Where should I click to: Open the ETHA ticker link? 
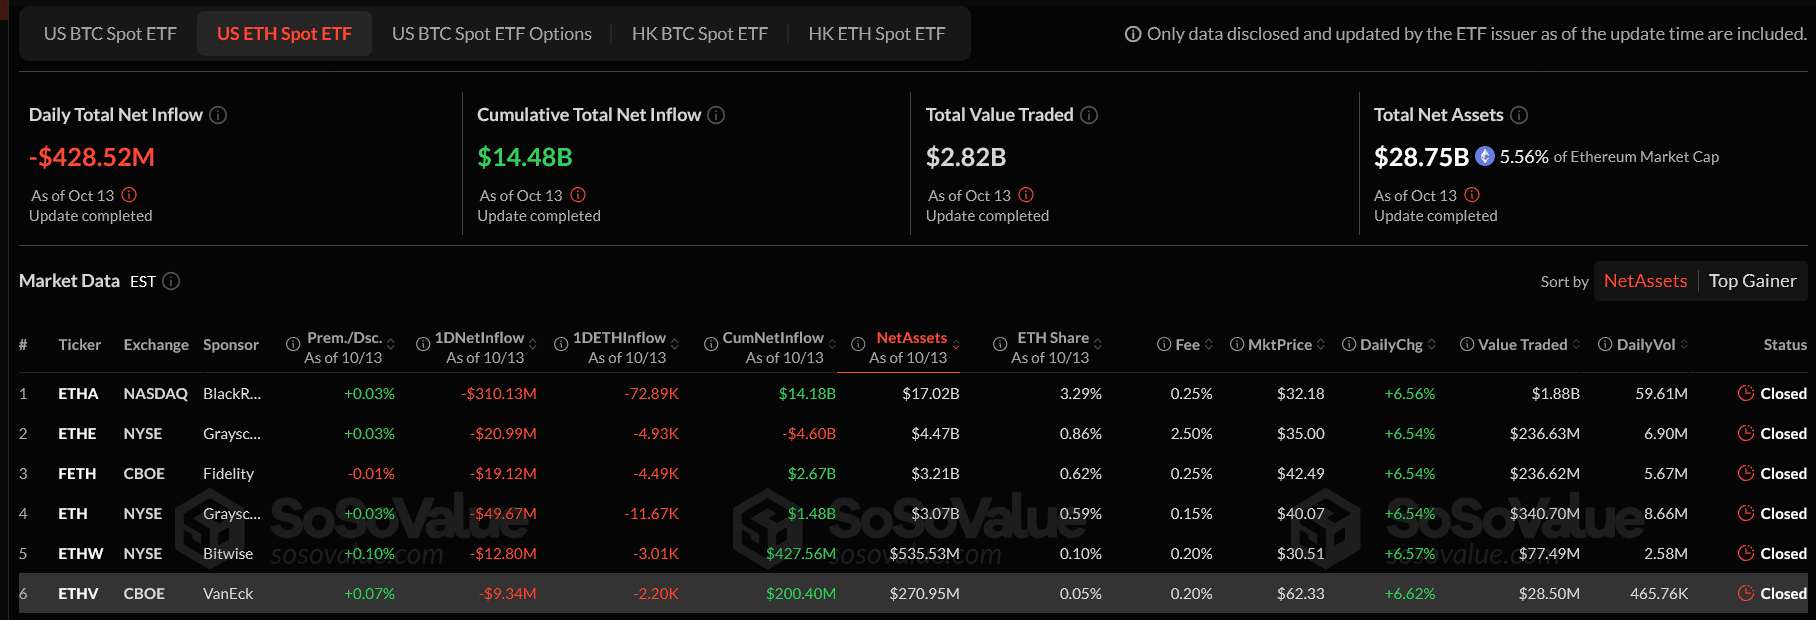pyautogui.click(x=78, y=393)
